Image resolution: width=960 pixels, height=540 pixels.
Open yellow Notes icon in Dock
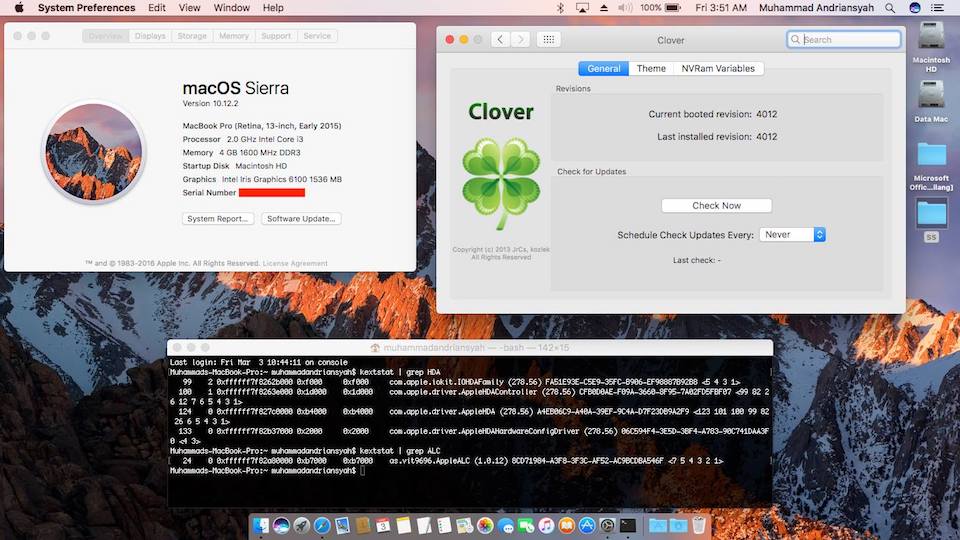(x=403, y=525)
